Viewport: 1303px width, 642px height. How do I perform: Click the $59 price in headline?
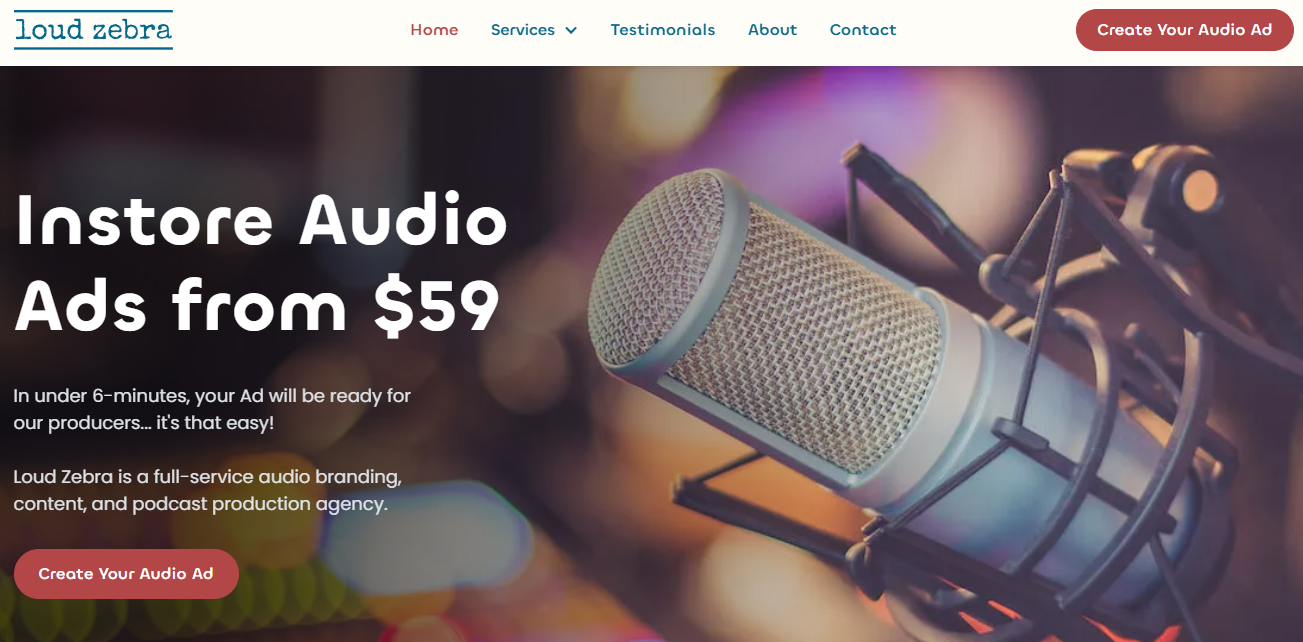[436, 305]
